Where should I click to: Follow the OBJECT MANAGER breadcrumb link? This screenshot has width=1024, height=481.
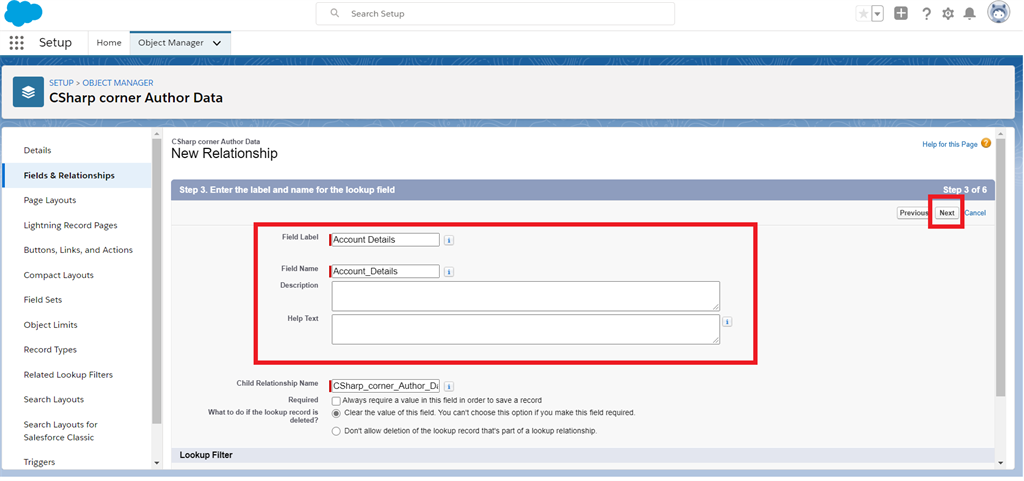[118, 83]
